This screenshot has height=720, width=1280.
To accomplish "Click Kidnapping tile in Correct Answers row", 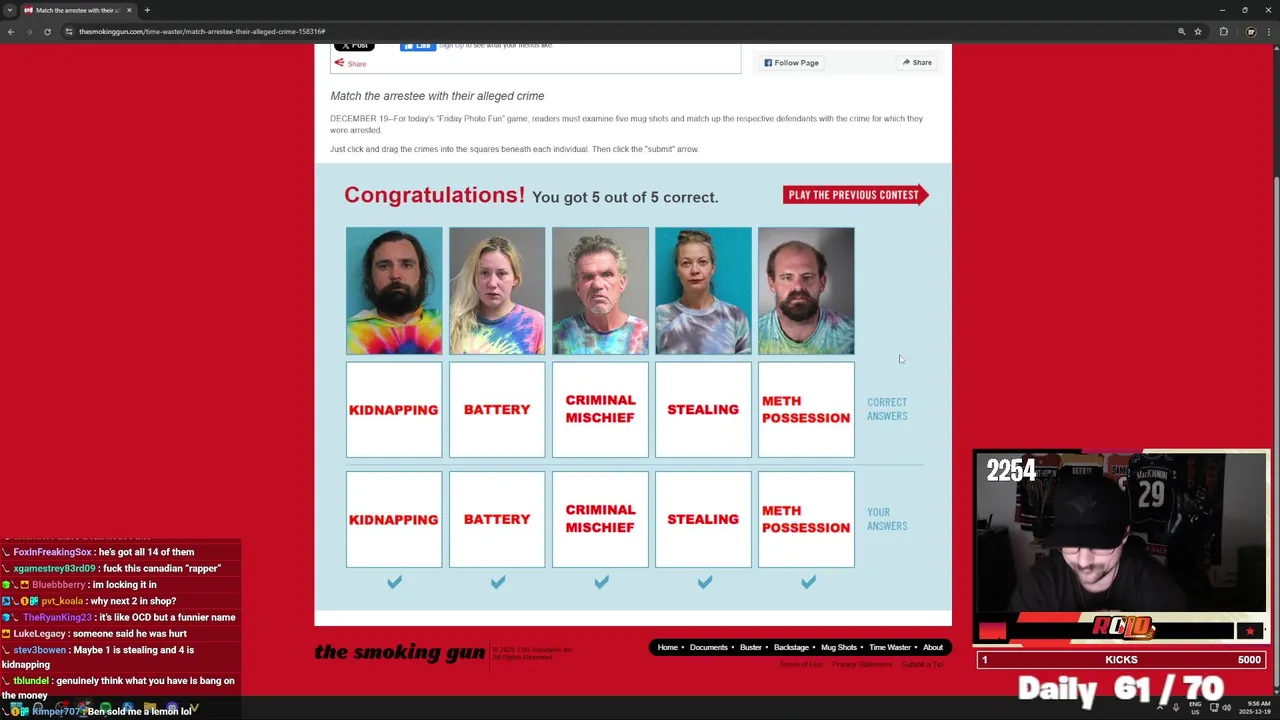I will tap(394, 410).
